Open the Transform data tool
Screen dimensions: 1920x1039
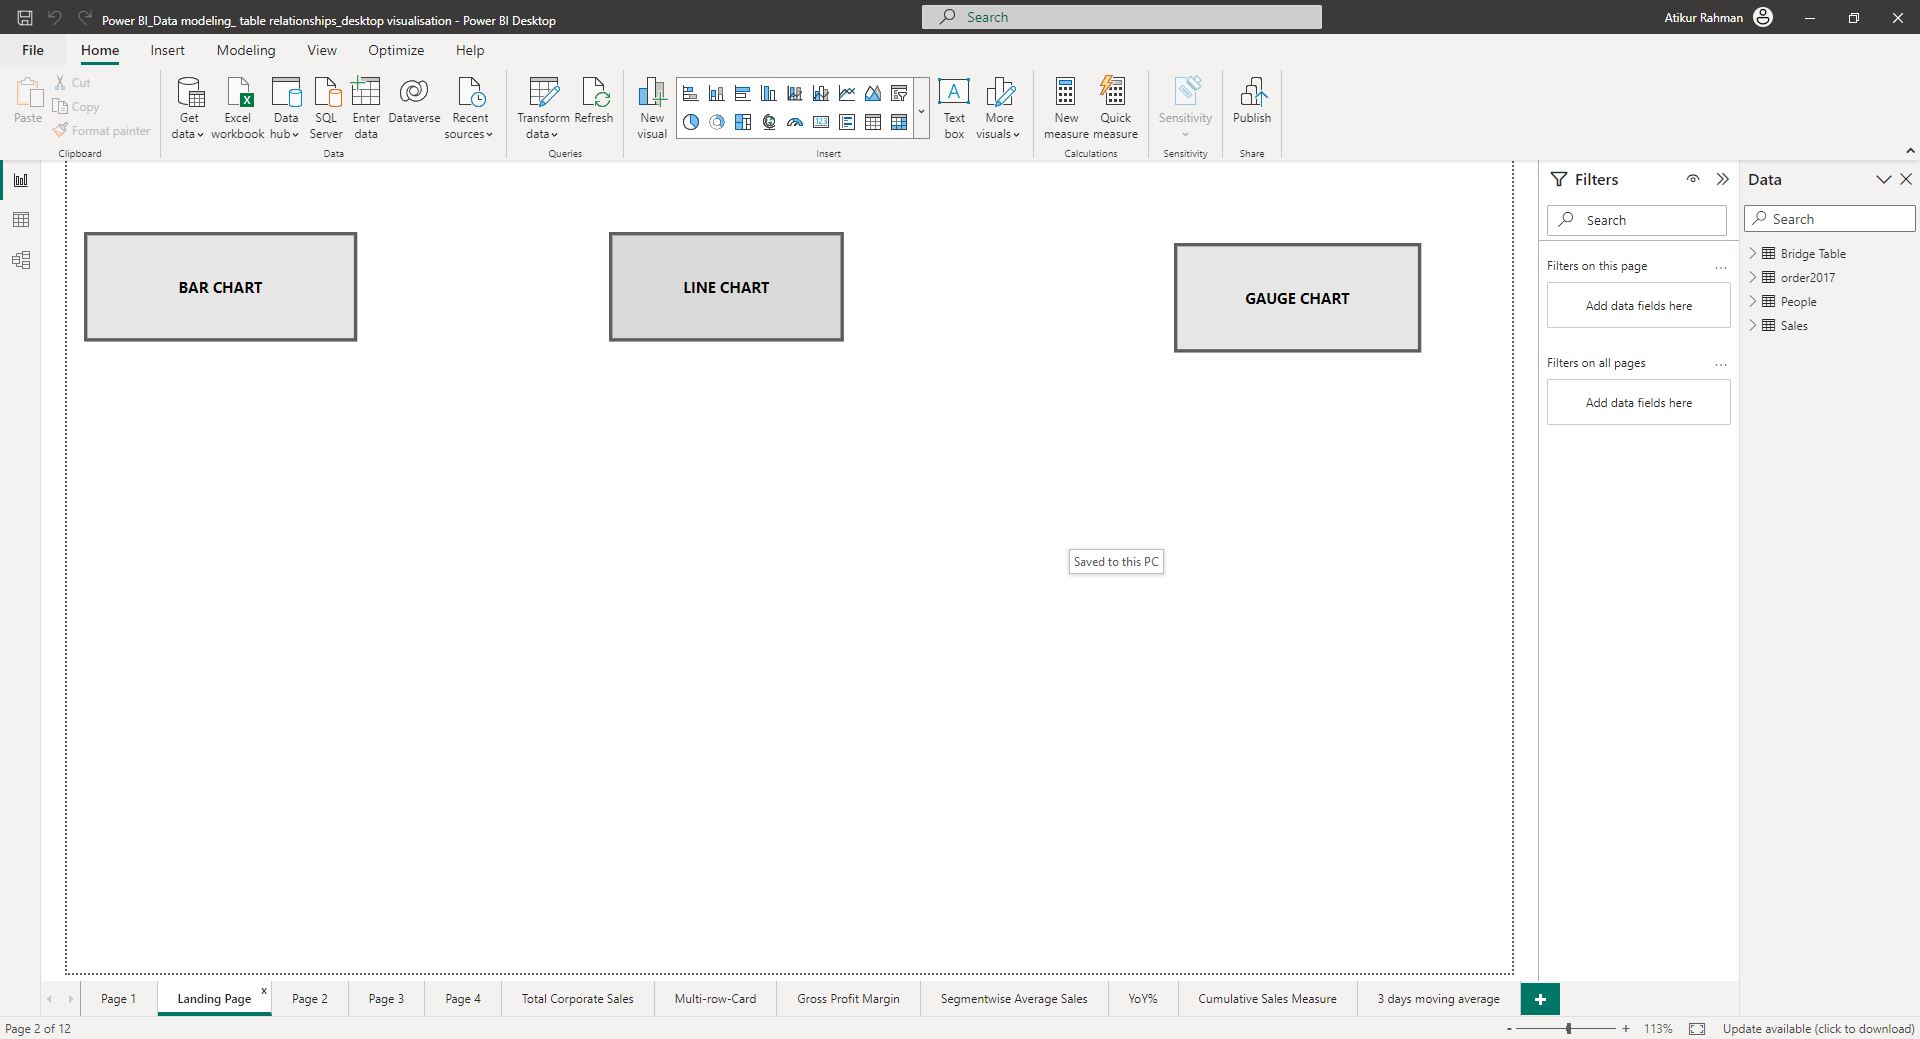click(x=543, y=107)
